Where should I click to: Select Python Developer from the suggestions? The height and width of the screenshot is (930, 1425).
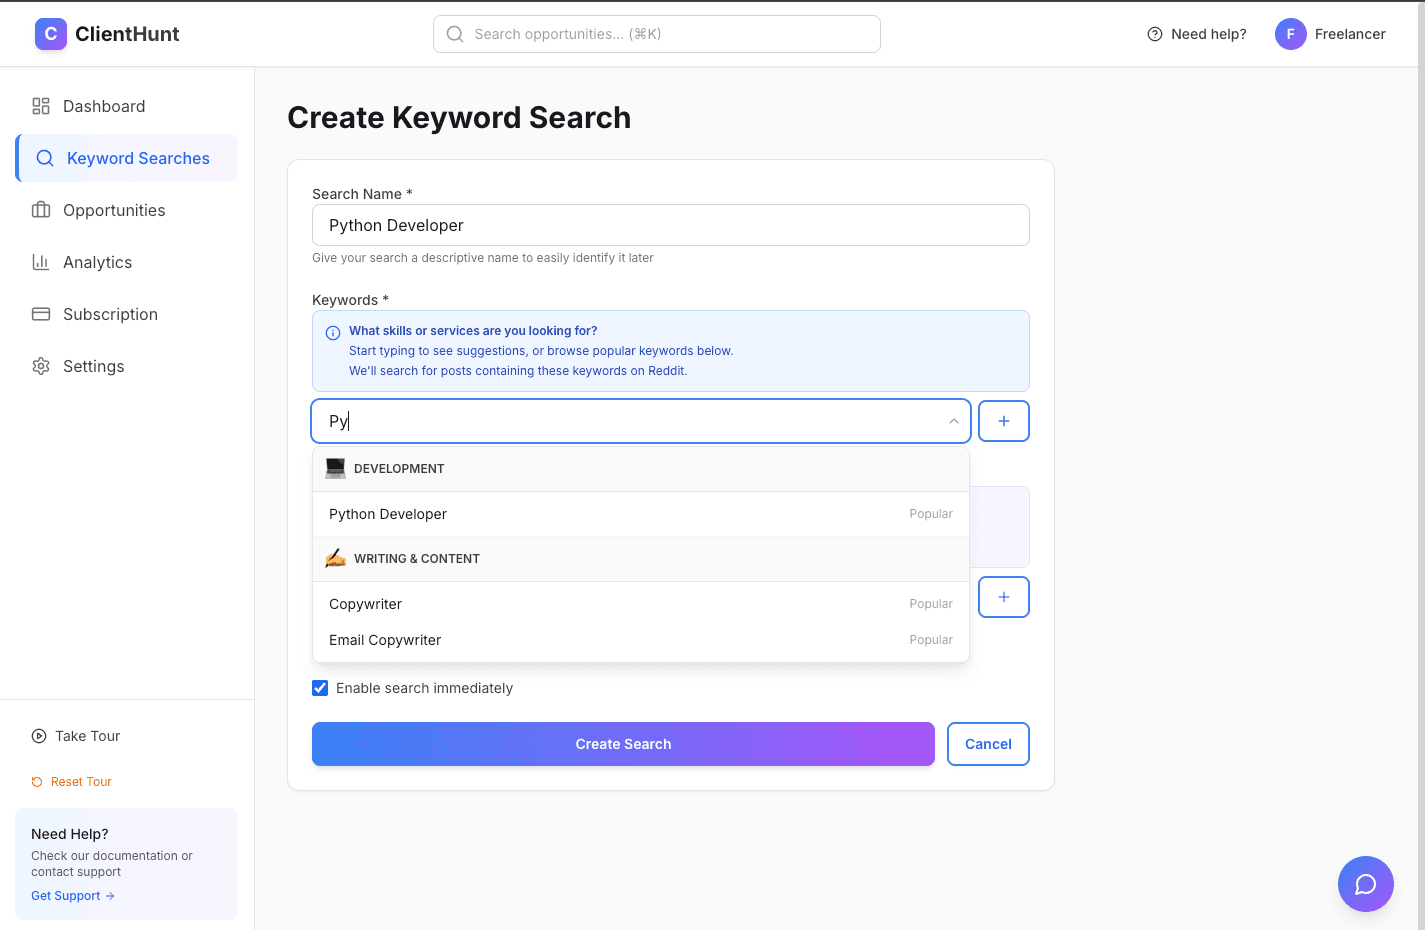(388, 513)
